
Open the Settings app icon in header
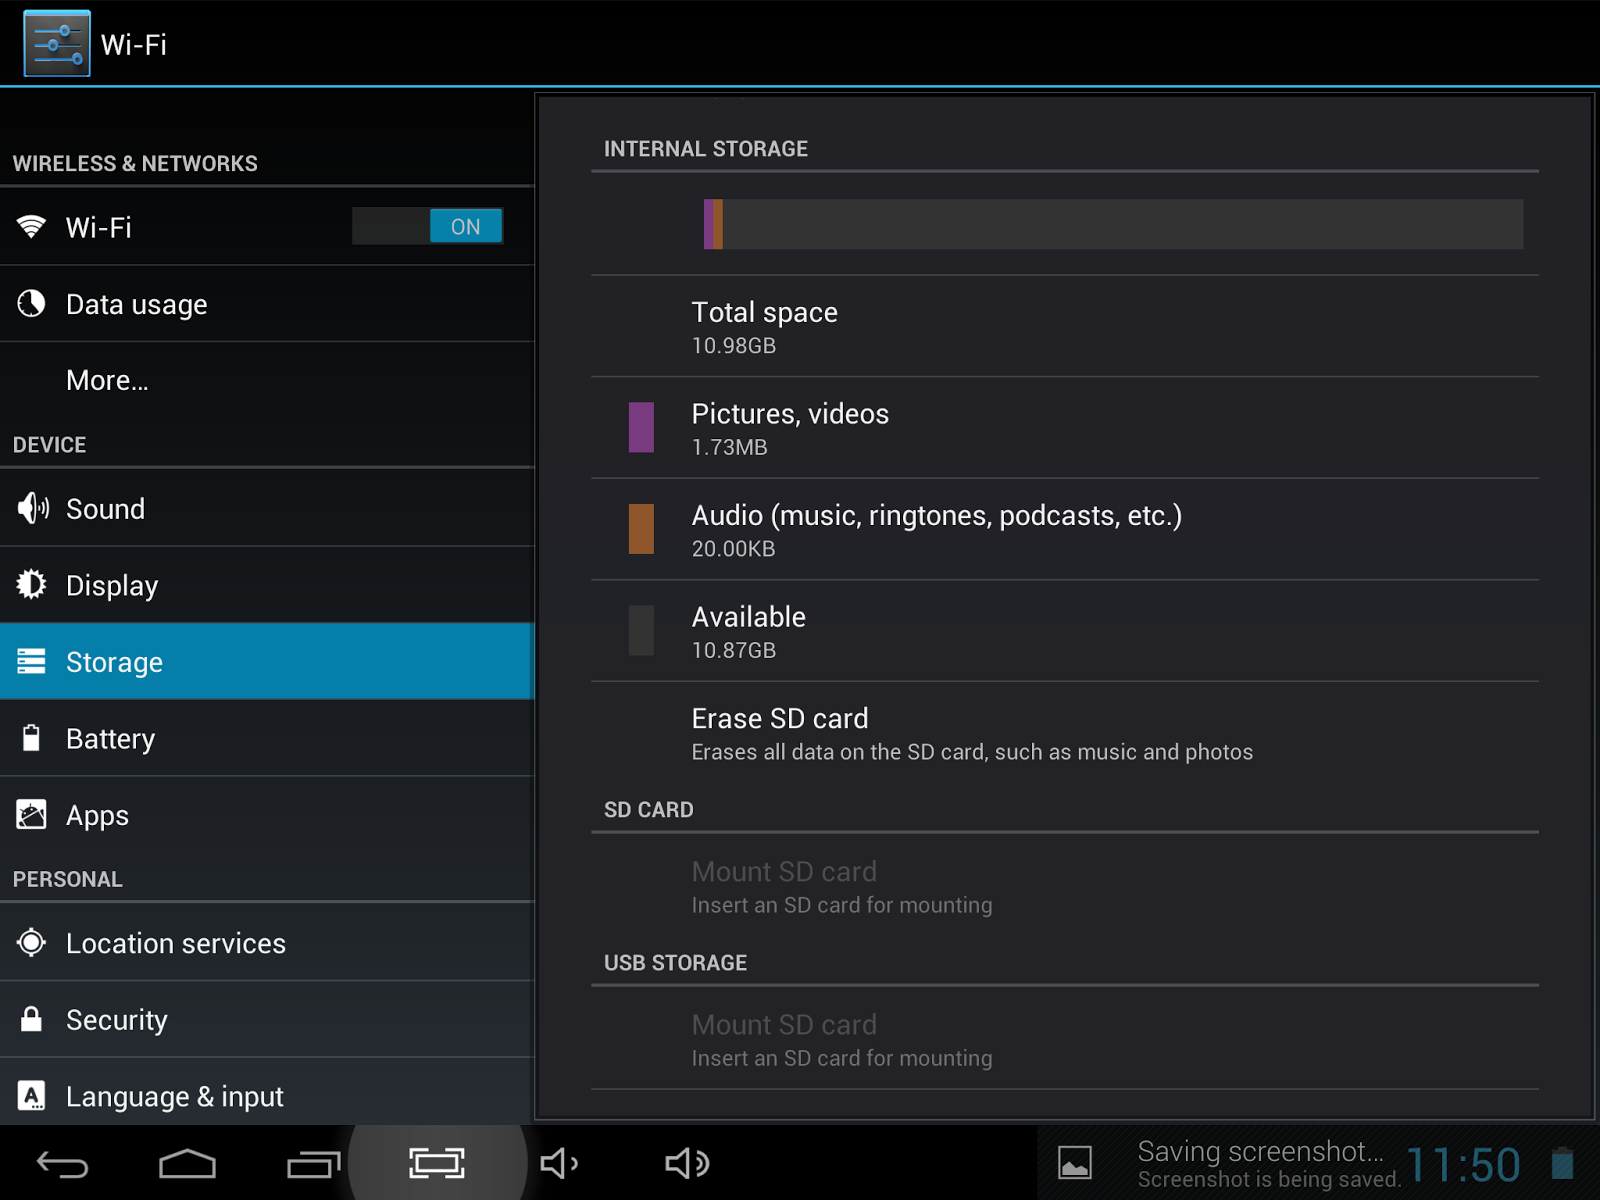[57, 44]
